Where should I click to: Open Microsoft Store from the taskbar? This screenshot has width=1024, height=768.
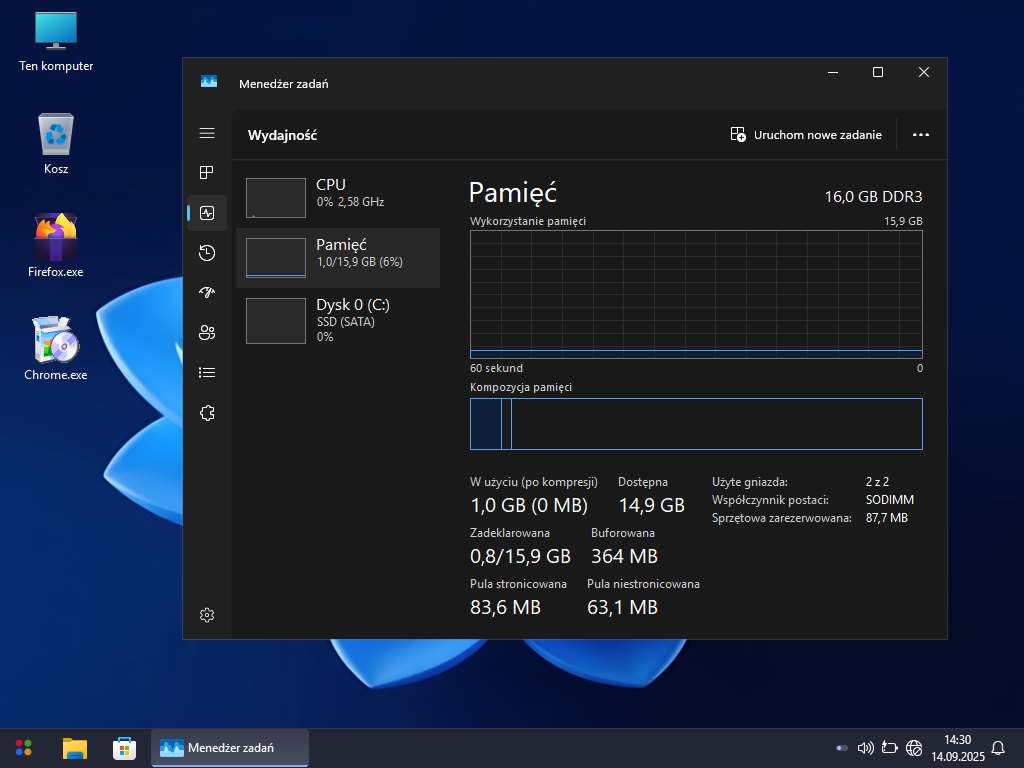pyautogui.click(x=124, y=748)
